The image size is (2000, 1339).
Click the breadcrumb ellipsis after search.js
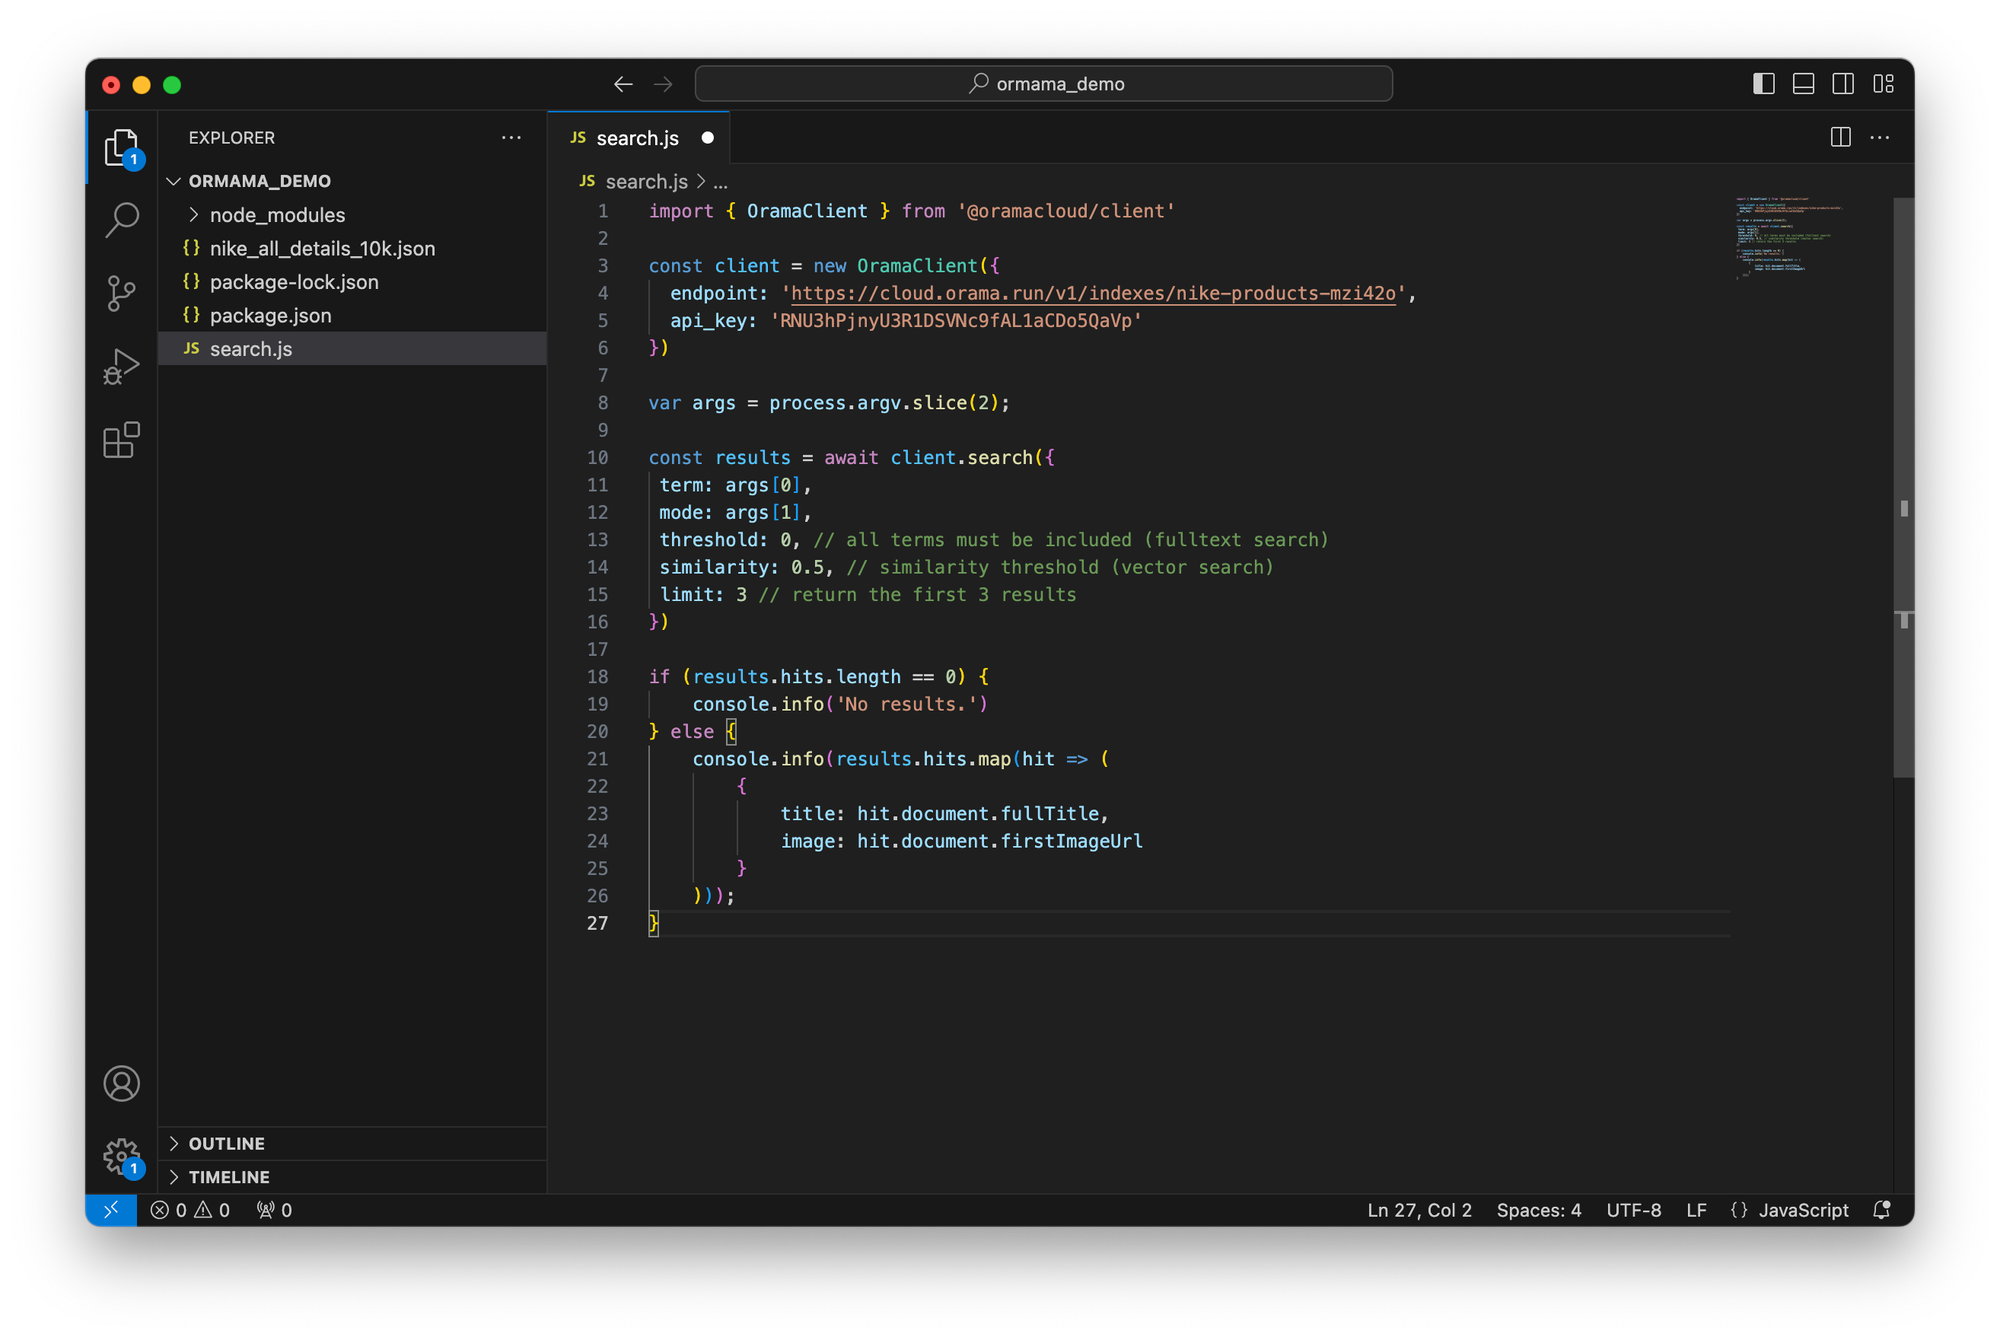(721, 182)
